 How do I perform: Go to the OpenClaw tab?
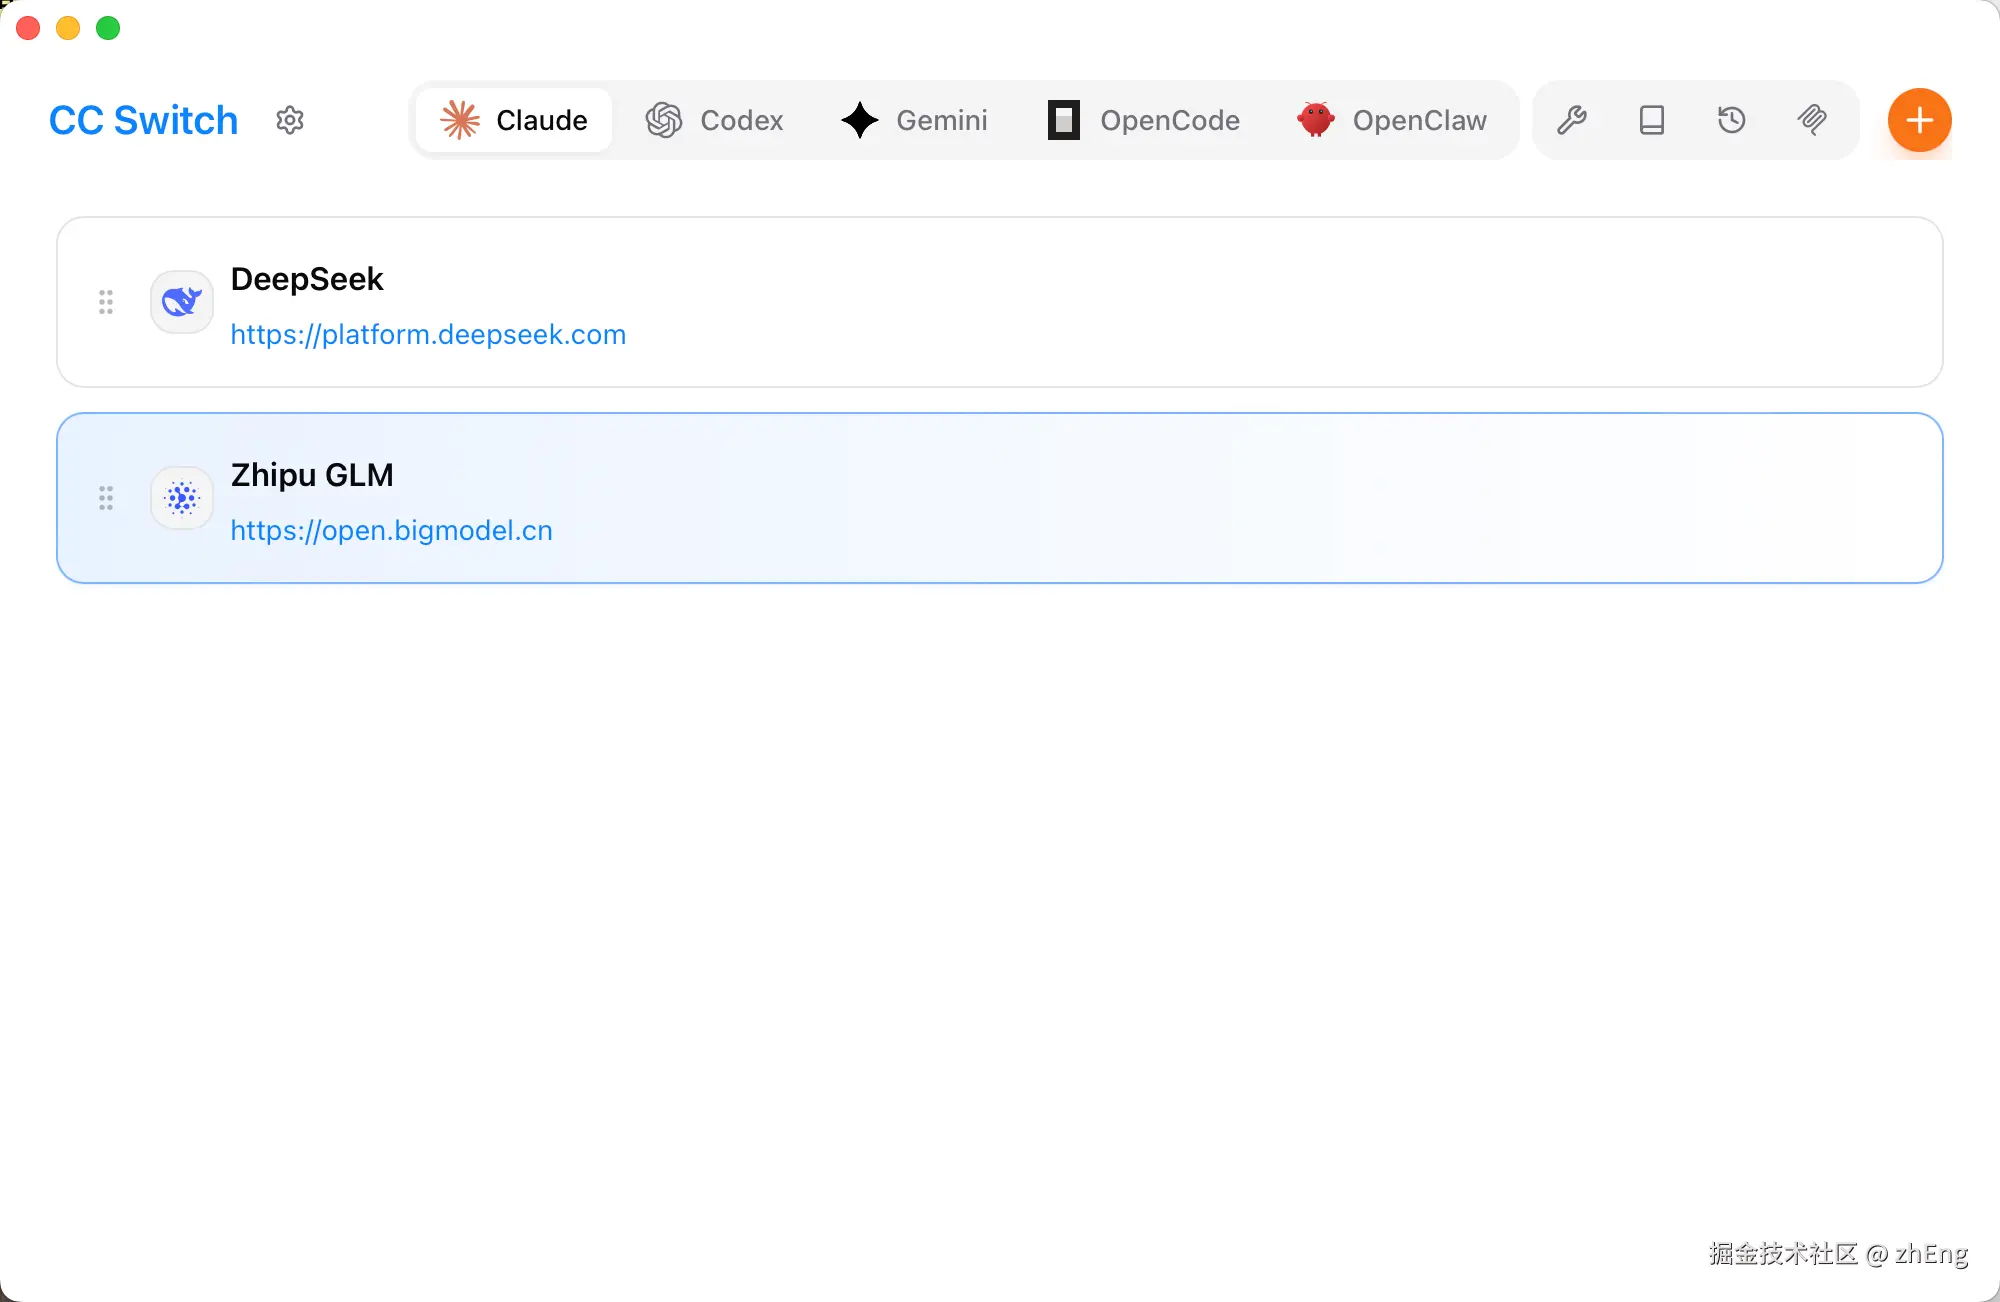coord(1392,120)
